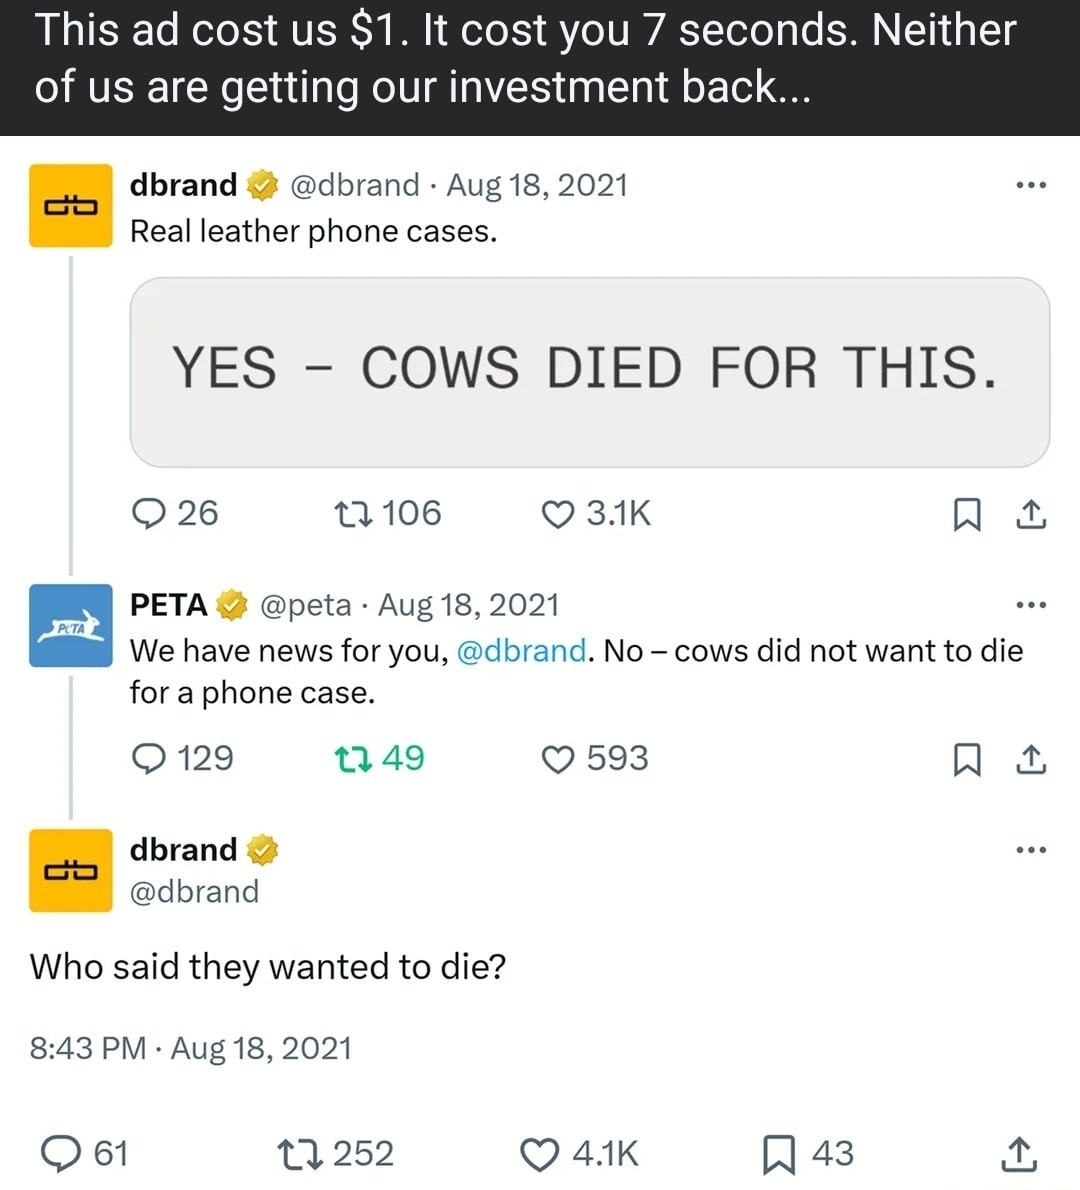Image resolution: width=1080 pixels, height=1190 pixels.
Task: Click dbrand's username on the first tweet
Action: 183,184
